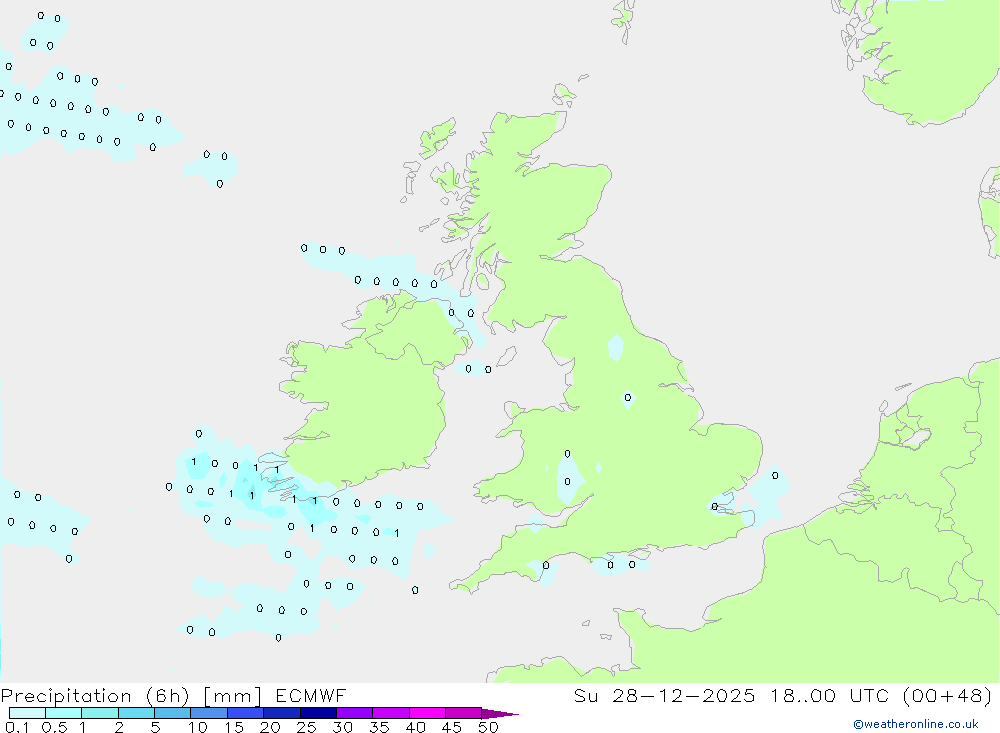Open the weatheronline.co.uk copyright link
Viewport: 1000px width, 733px height.
pos(916,724)
